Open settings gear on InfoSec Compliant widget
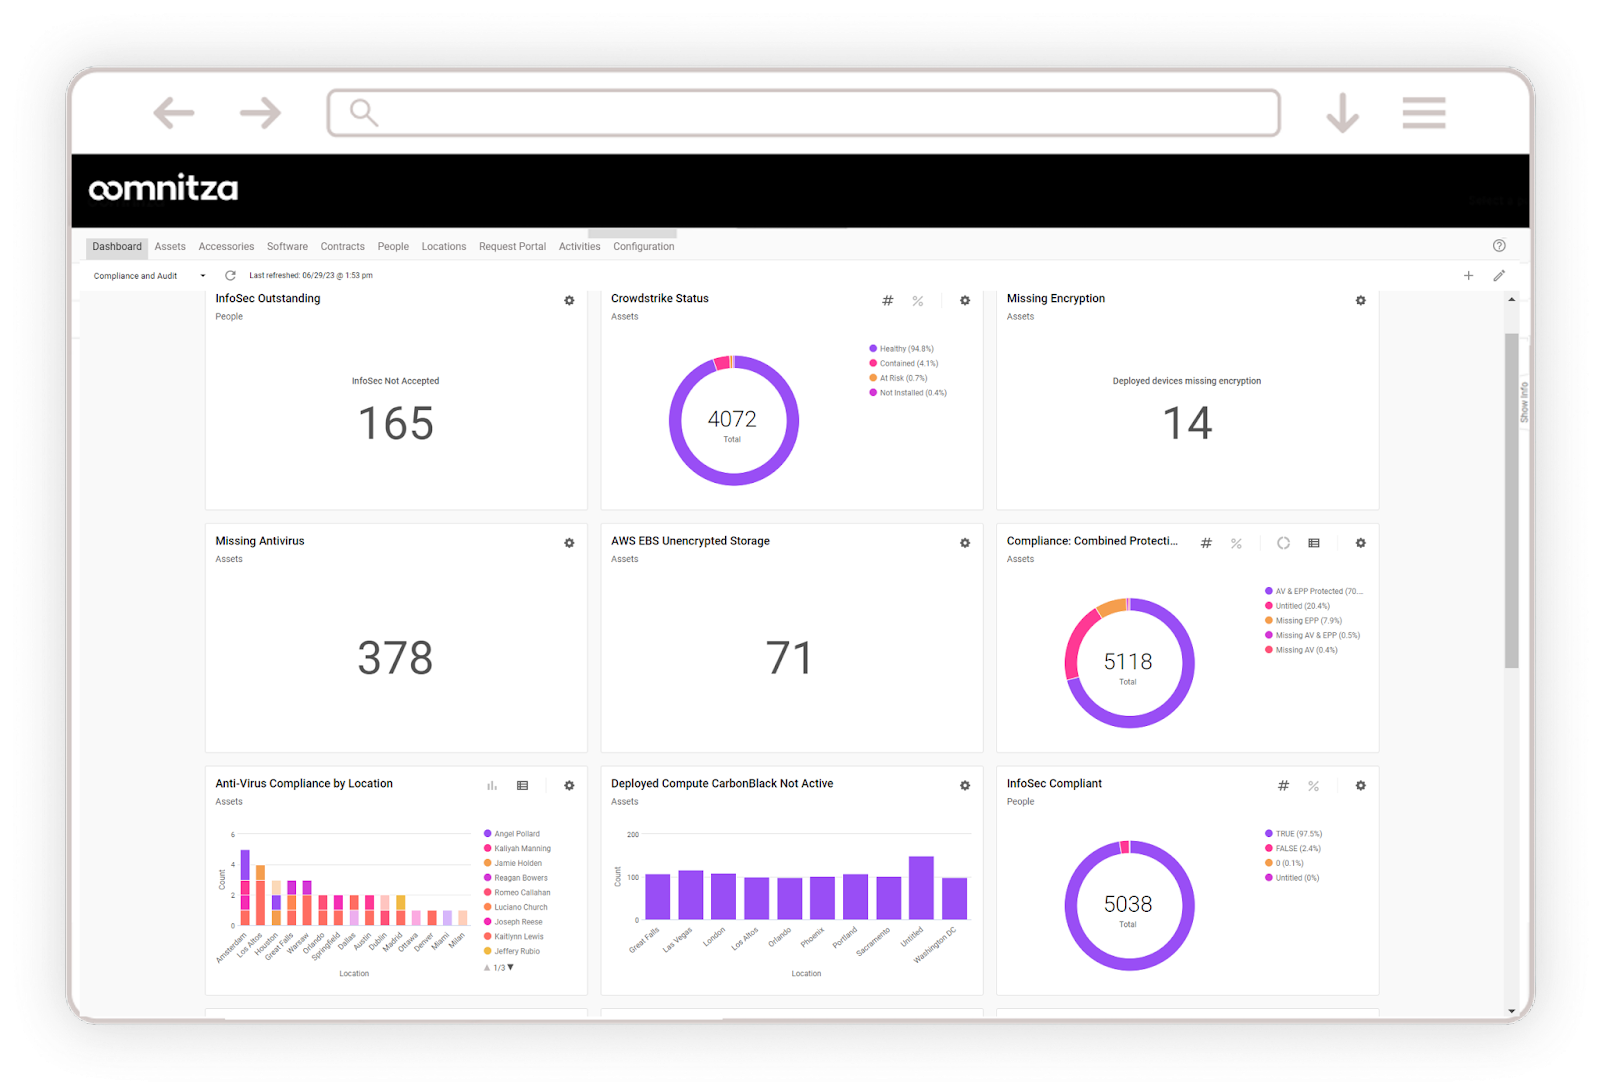 point(1360,786)
